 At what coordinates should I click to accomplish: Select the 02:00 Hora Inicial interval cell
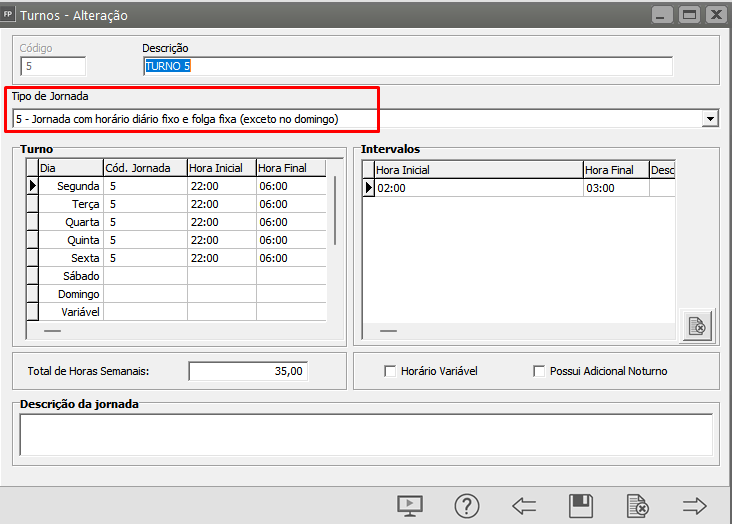point(477,187)
